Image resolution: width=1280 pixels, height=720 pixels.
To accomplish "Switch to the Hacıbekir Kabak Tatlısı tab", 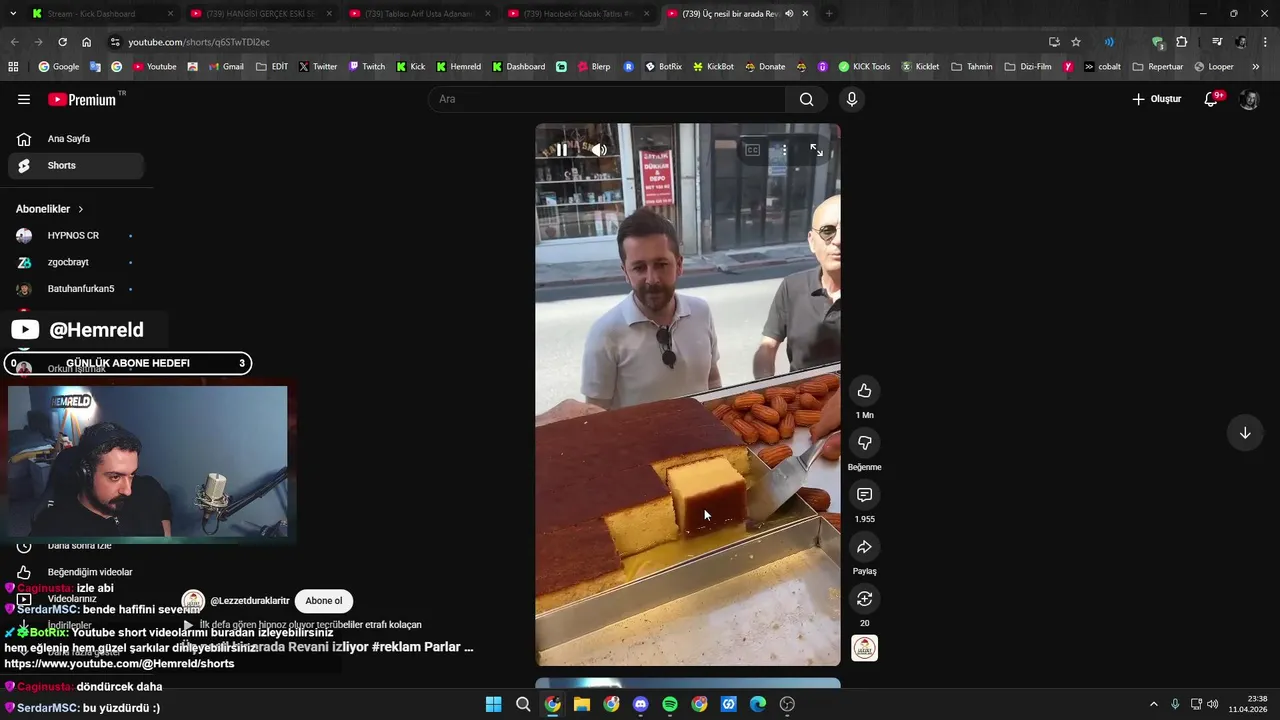I will tap(578, 14).
